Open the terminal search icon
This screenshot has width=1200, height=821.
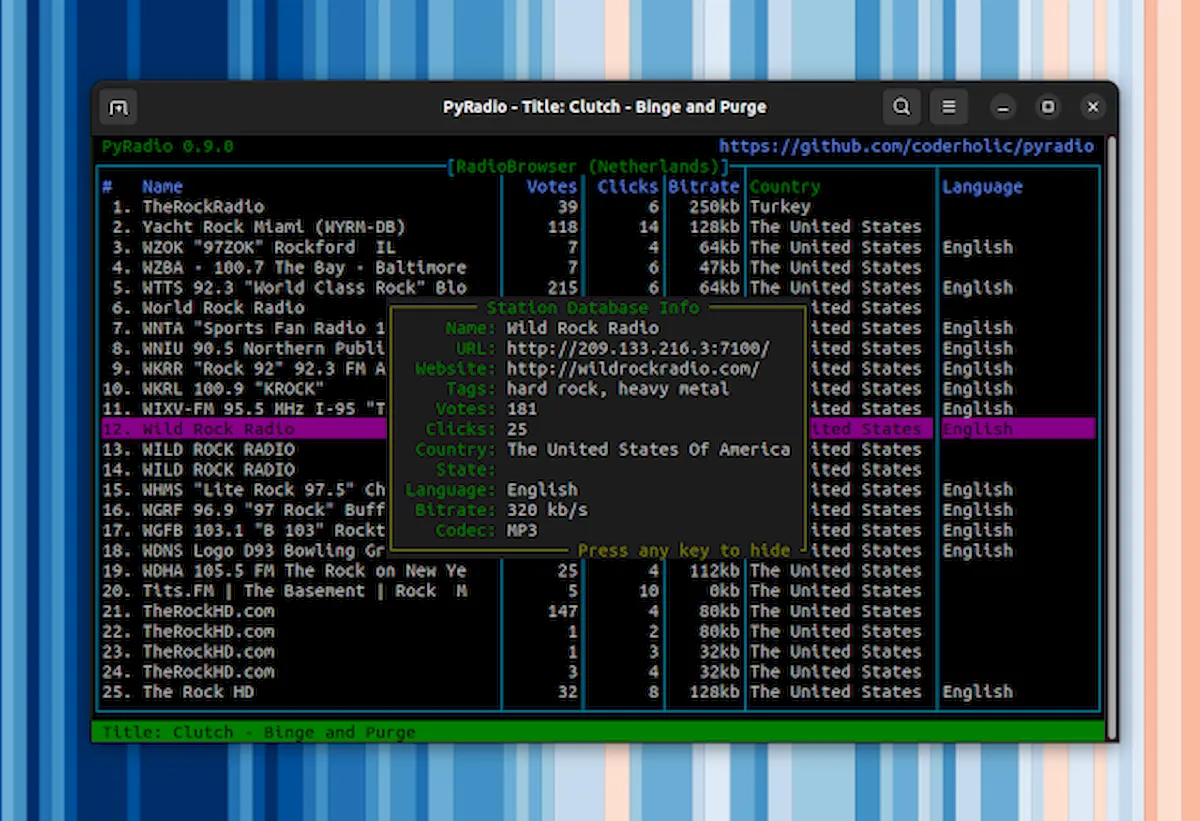(x=901, y=107)
